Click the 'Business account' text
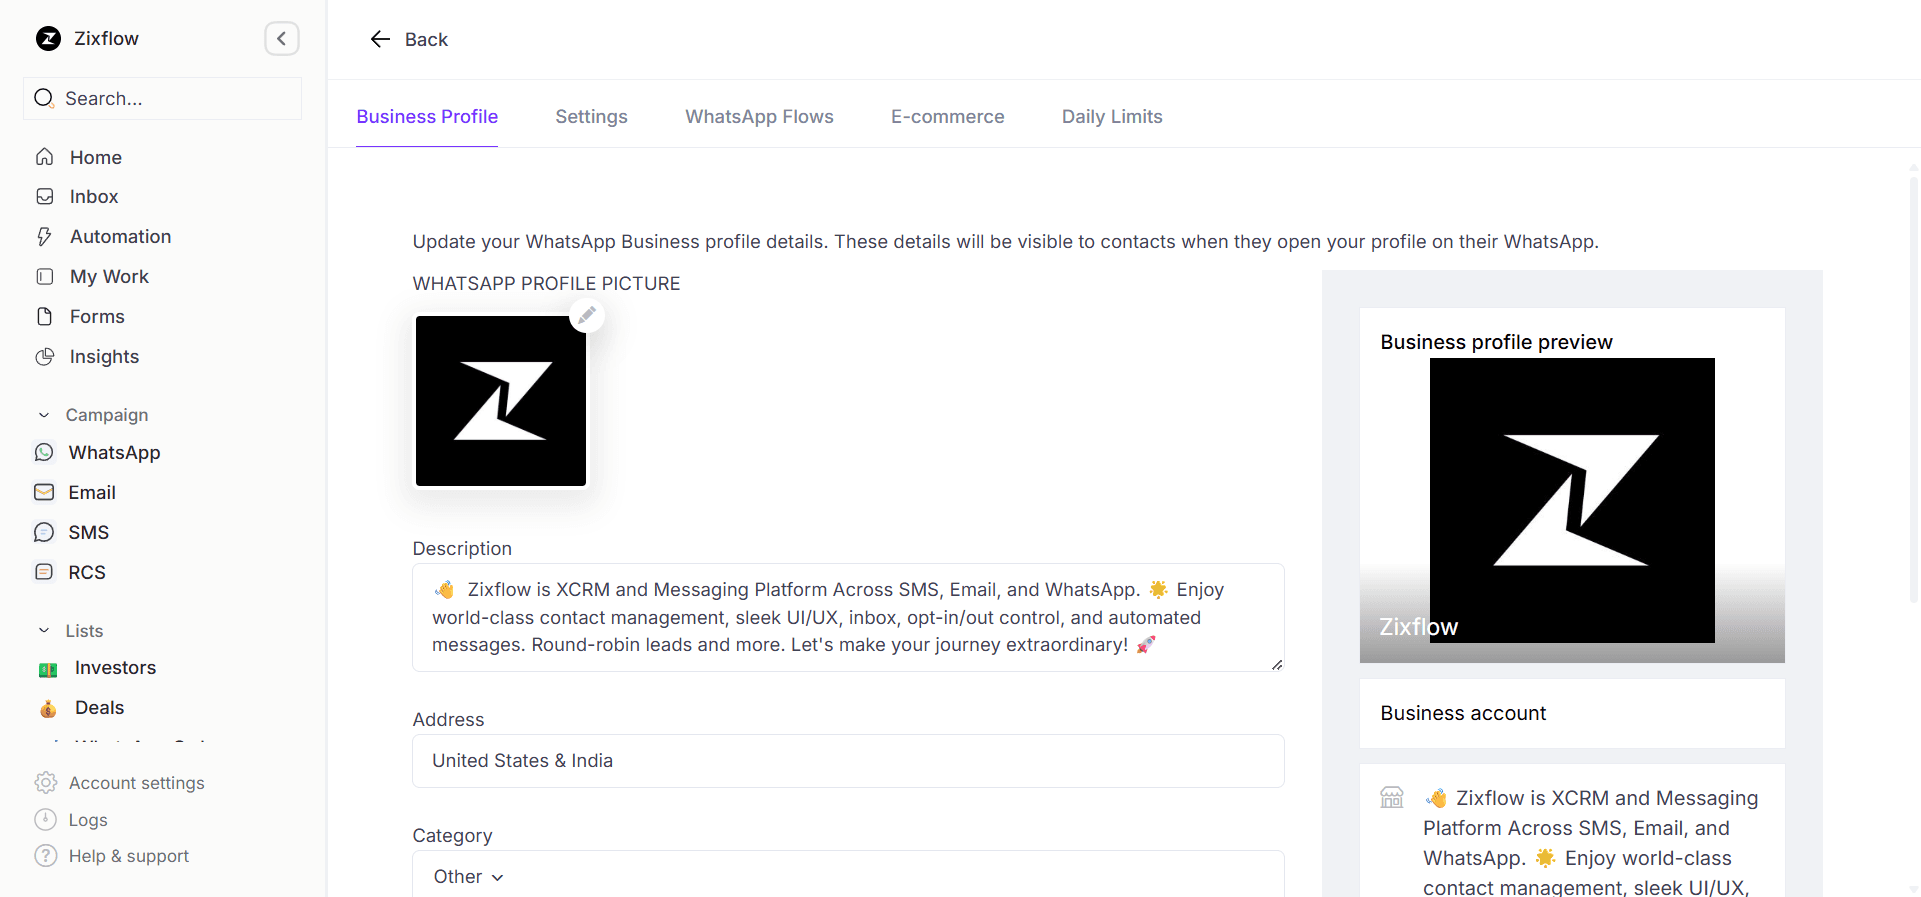 coord(1463,713)
